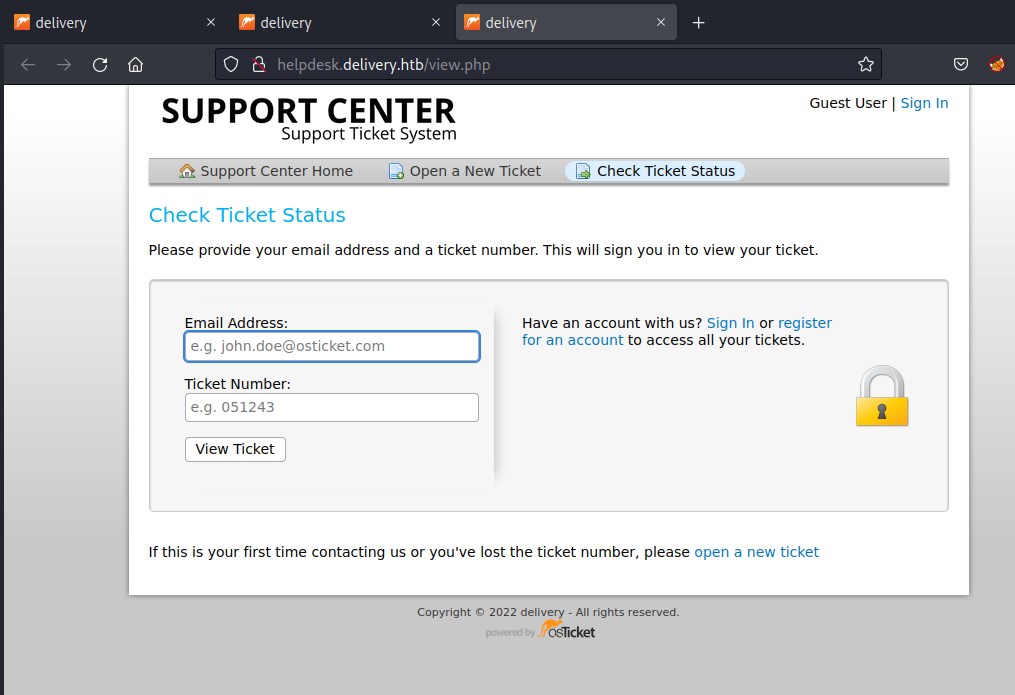This screenshot has width=1015, height=695.
Task: Click the browser back arrow
Action: click(28, 65)
